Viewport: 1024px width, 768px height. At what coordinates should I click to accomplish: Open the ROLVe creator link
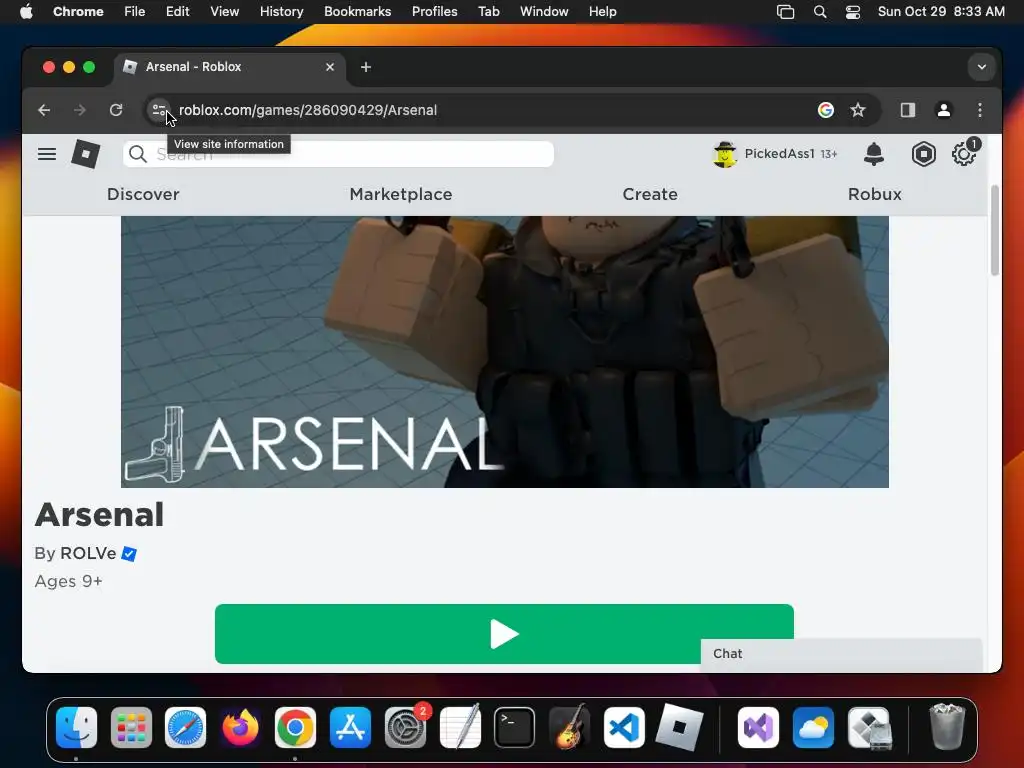click(88, 553)
